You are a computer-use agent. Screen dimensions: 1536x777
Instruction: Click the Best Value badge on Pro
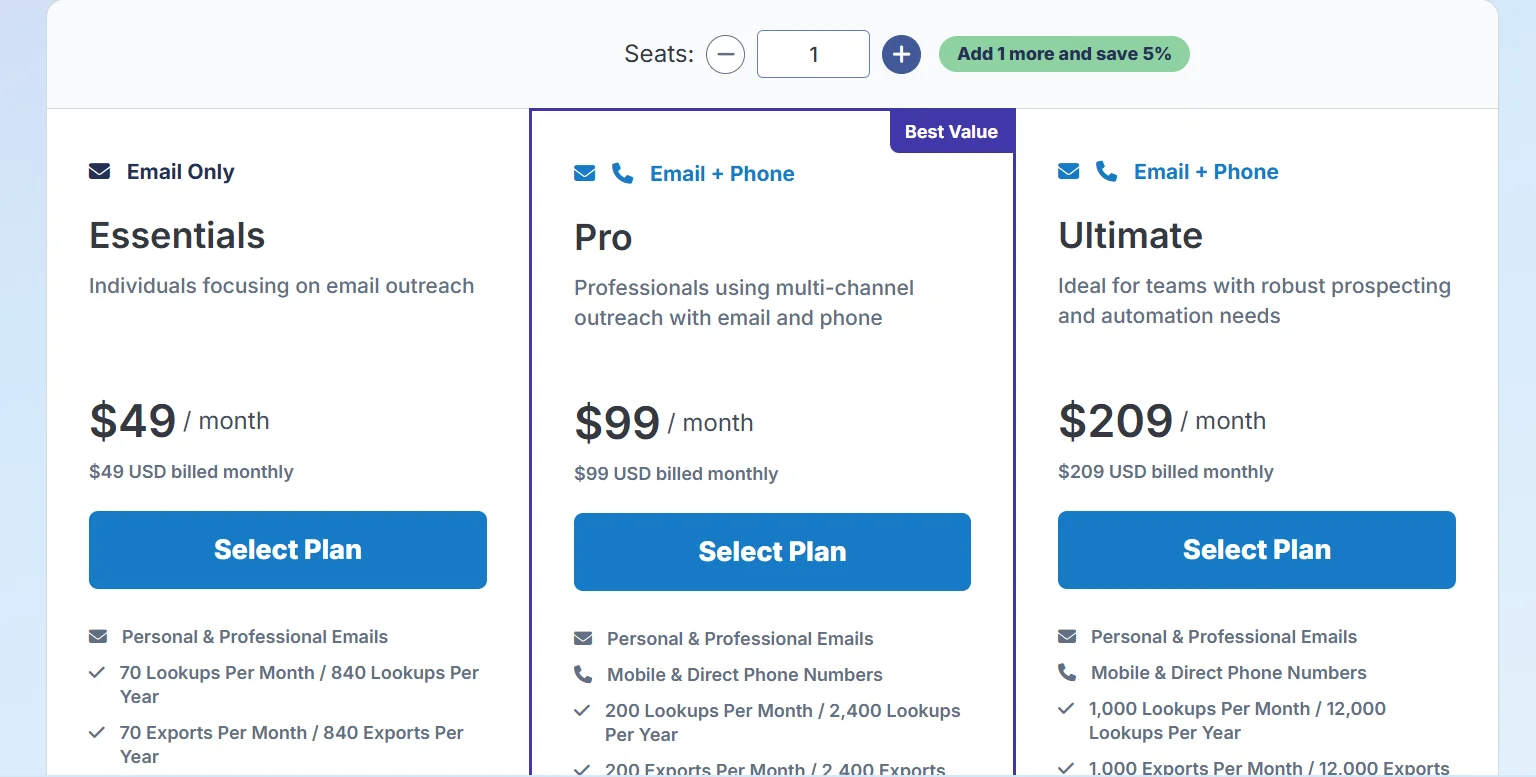coord(951,132)
